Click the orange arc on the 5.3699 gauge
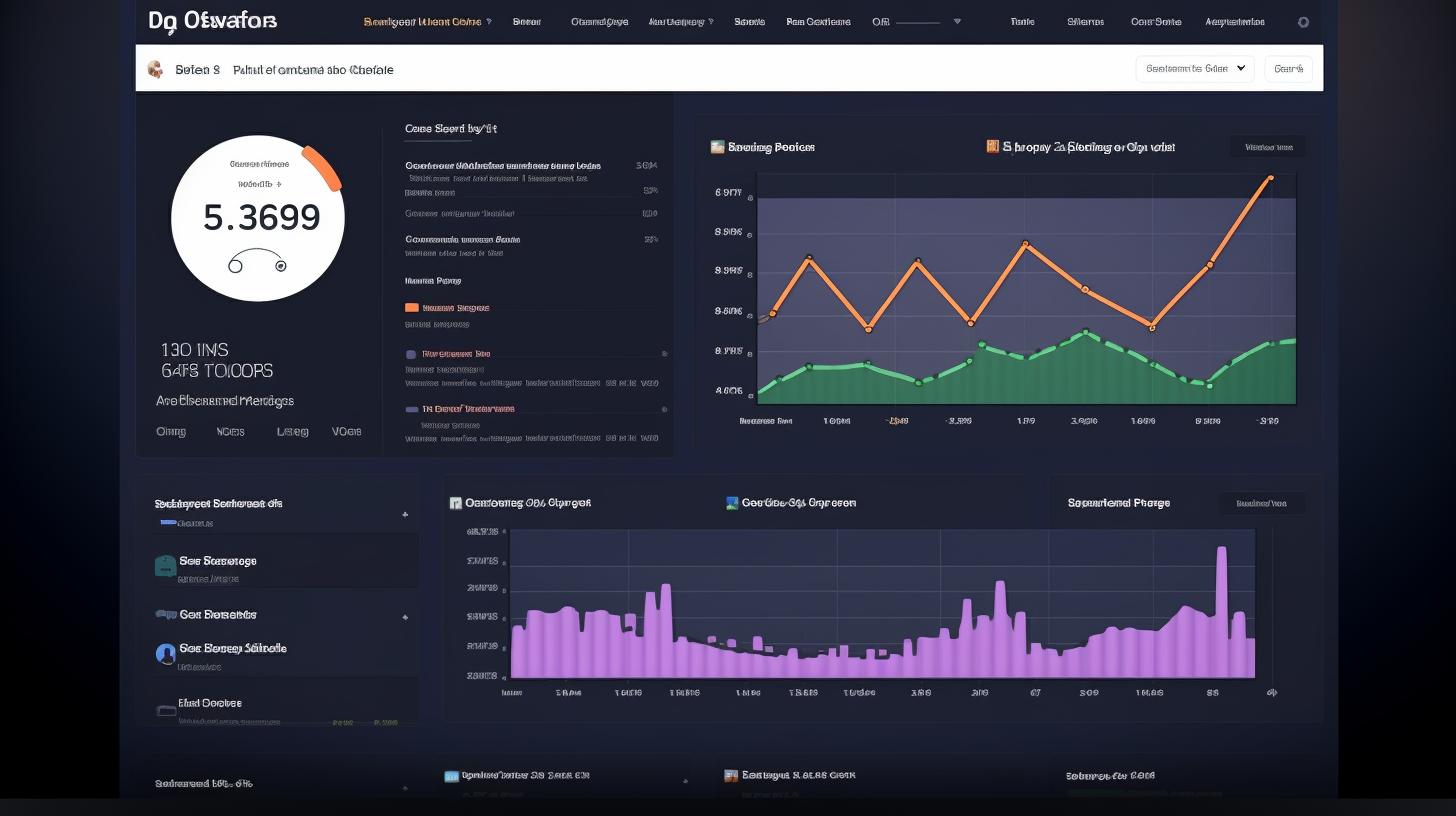 pos(322,168)
